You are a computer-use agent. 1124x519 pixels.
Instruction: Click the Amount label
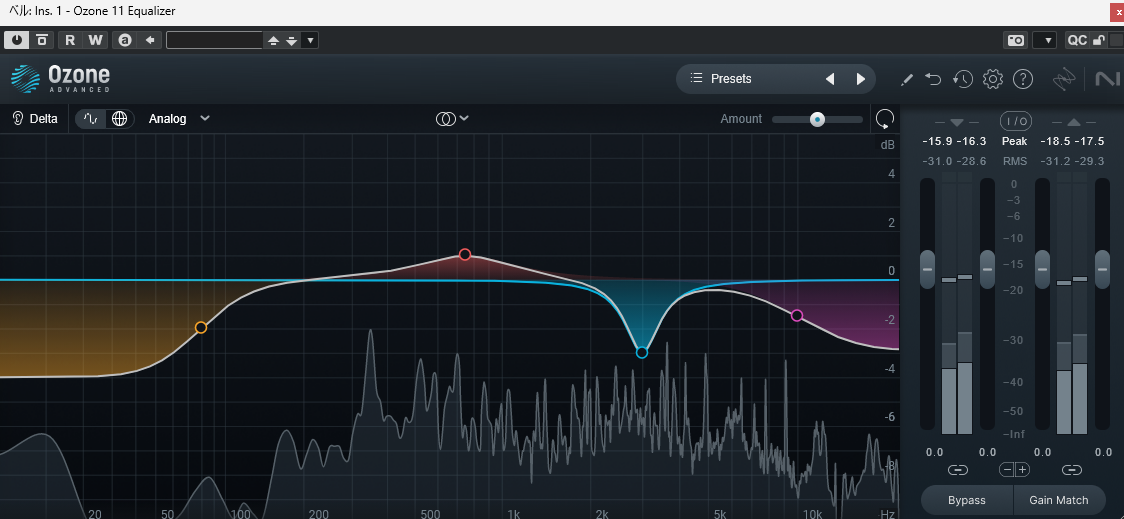pos(741,119)
